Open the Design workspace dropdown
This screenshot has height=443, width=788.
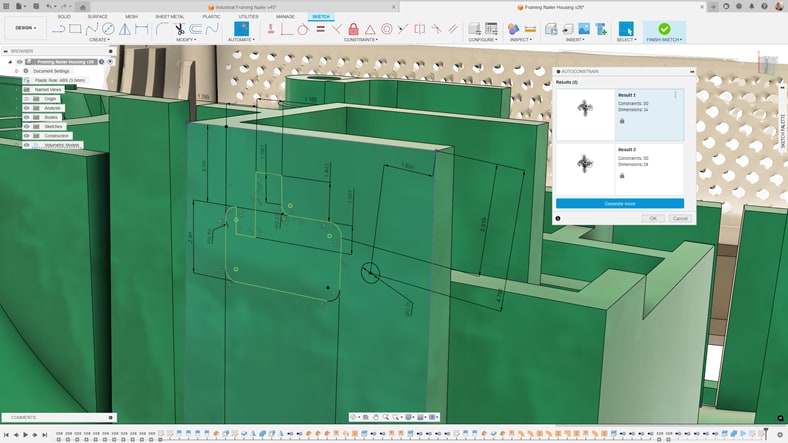25,28
